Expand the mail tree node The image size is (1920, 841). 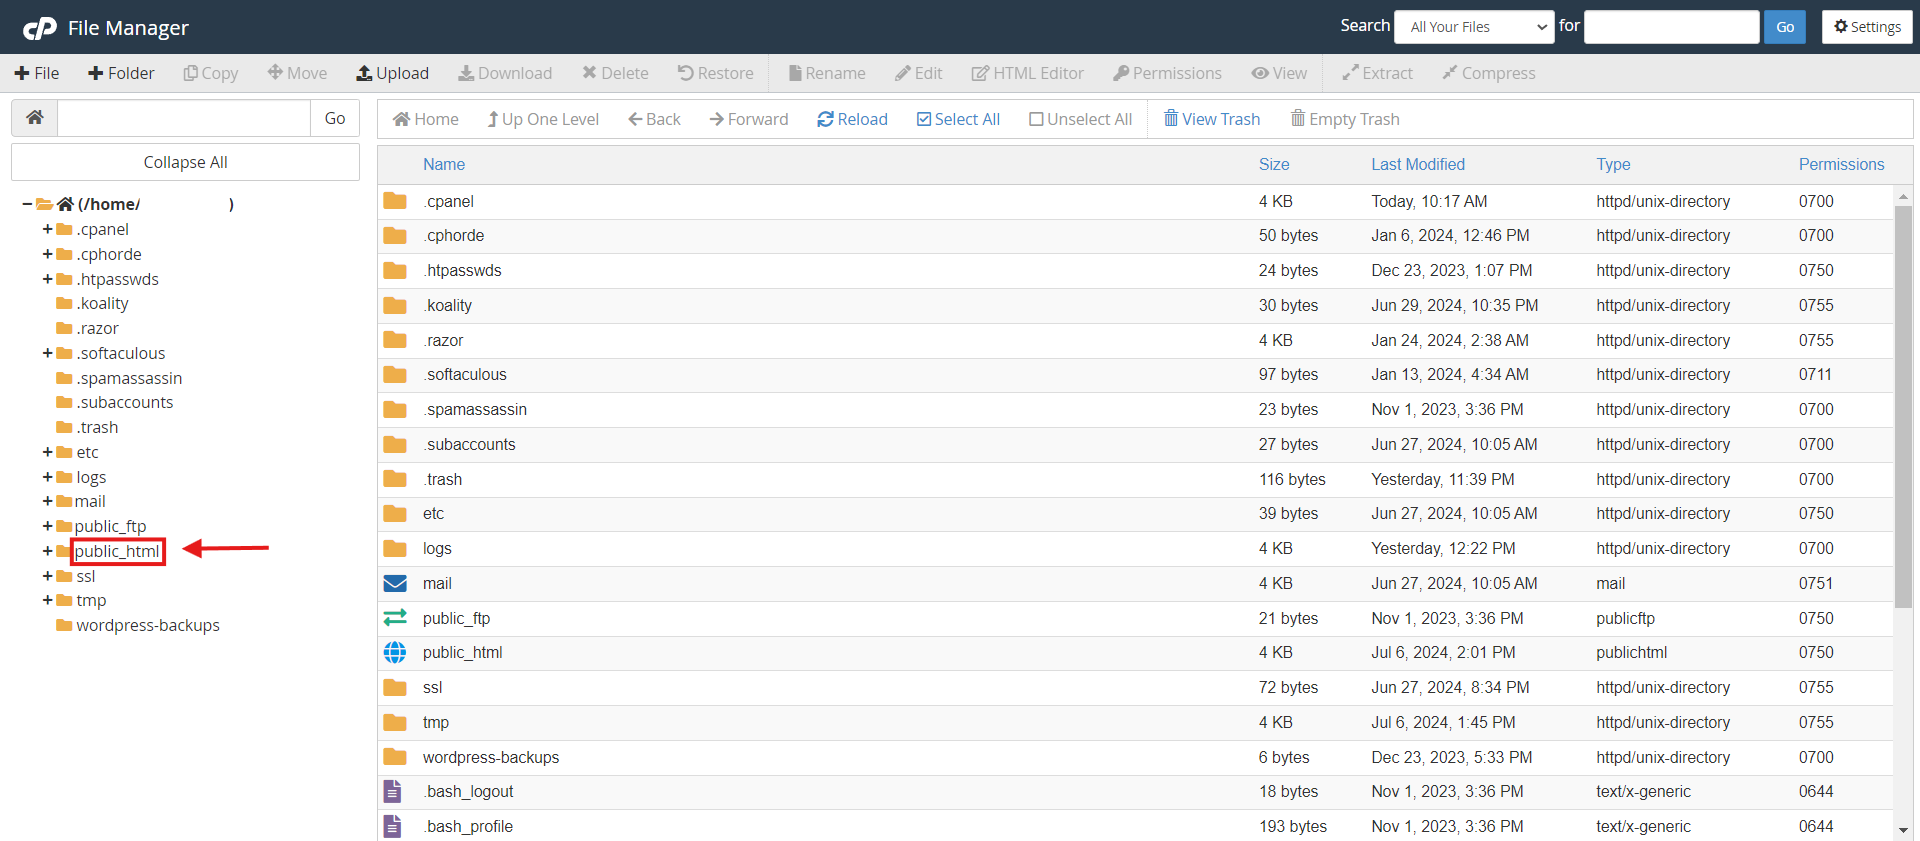click(47, 501)
